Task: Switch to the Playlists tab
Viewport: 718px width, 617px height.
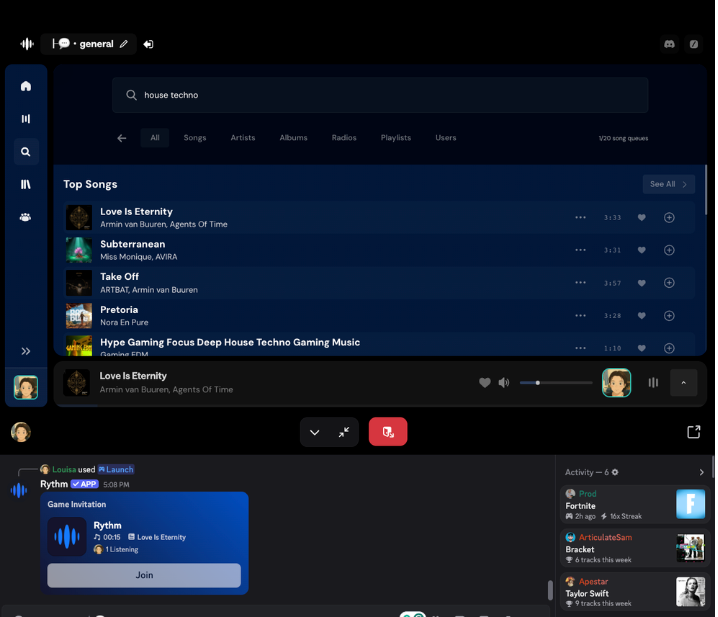Action: pos(396,137)
